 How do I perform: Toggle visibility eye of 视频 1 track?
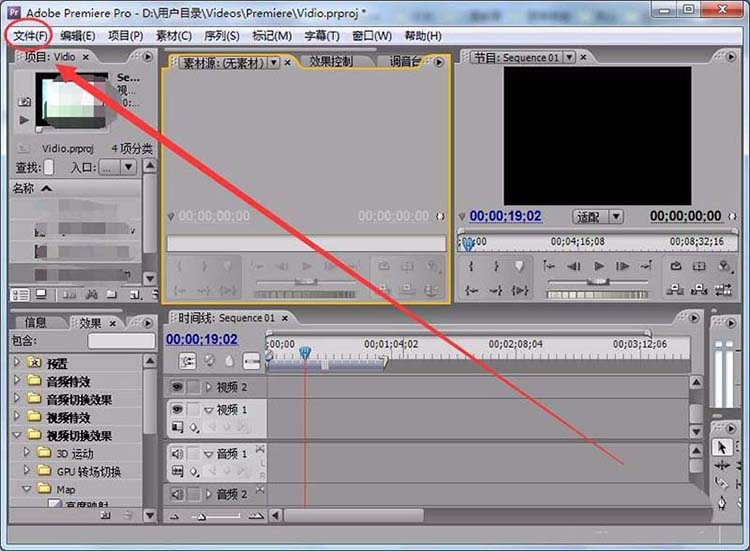point(177,409)
